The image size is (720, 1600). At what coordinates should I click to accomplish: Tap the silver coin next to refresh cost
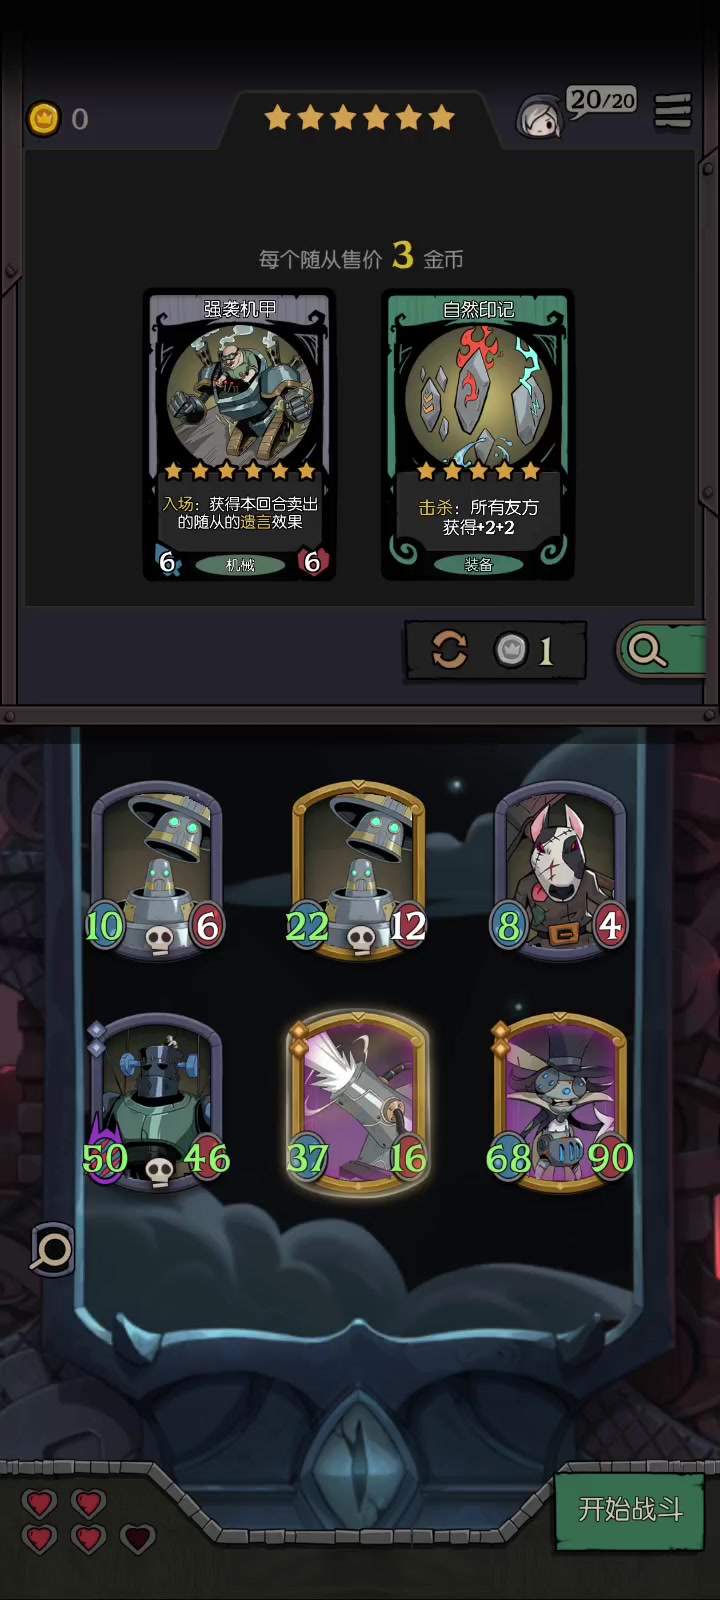[511, 651]
